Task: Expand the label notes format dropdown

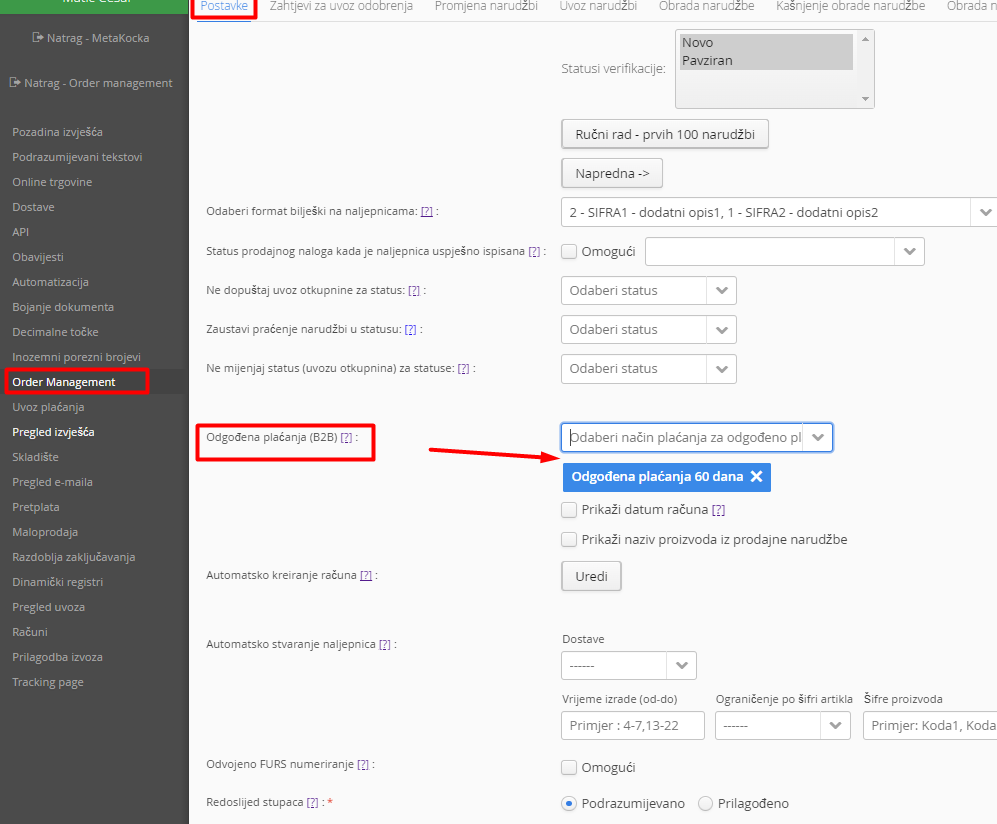Action: pos(985,212)
